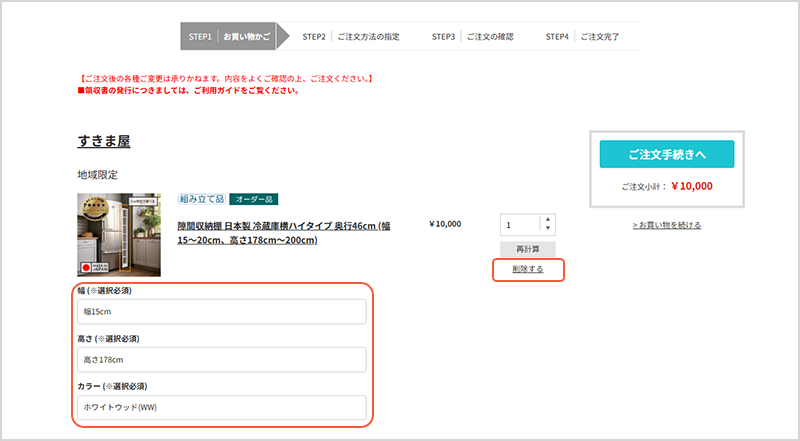Open the すきま屋 shop heading link
This screenshot has height=441, width=800.
(104, 141)
